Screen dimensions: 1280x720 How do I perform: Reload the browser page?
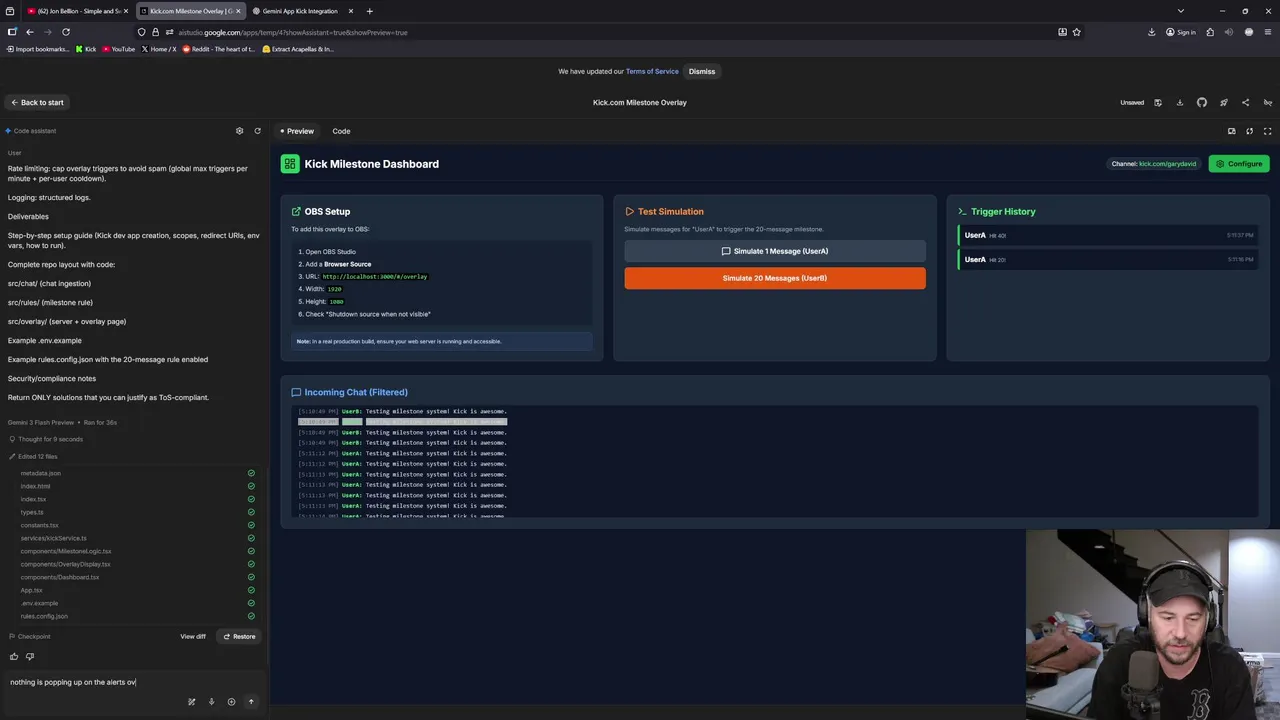pos(66,32)
